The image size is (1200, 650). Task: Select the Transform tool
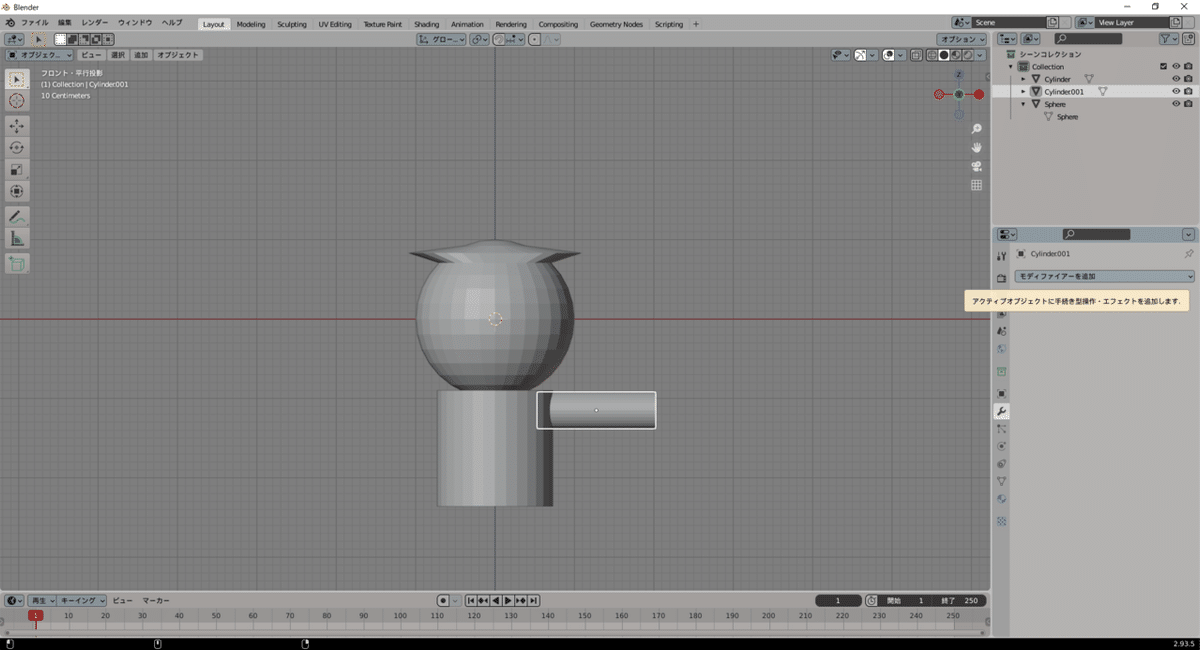tap(17, 191)
